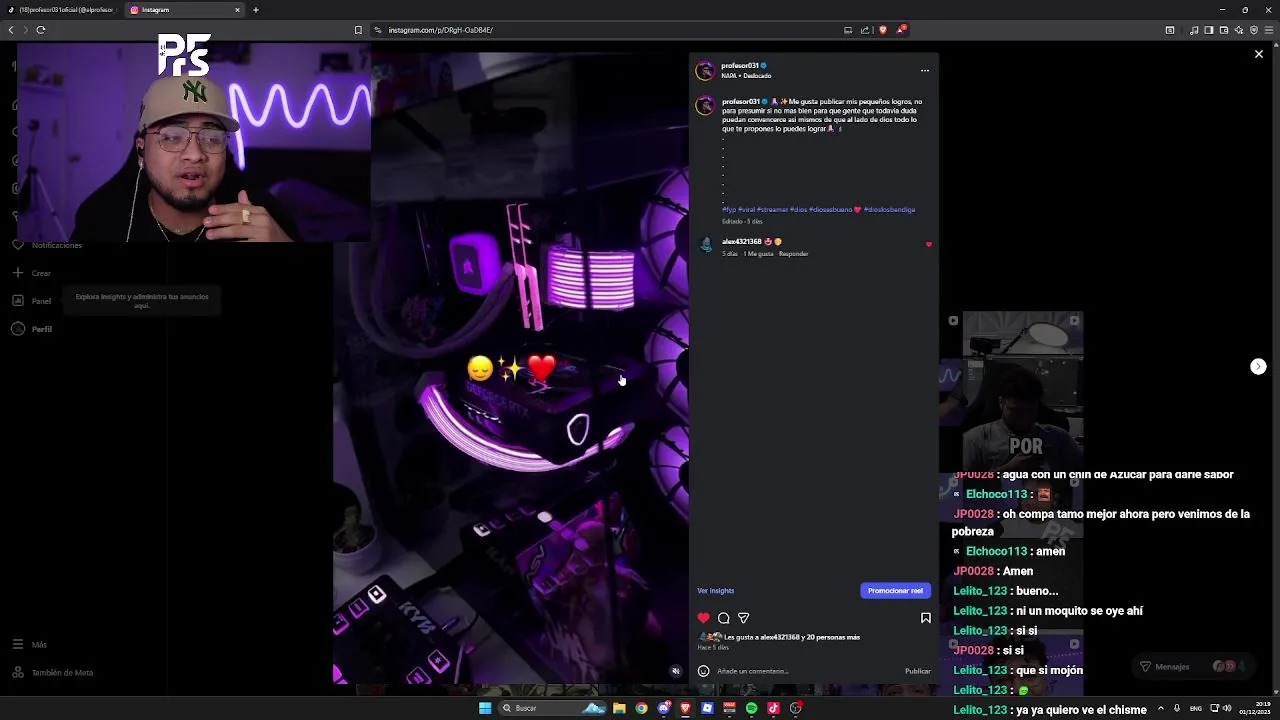Open comments with the speech bubble icon

[x=724, y=618]
